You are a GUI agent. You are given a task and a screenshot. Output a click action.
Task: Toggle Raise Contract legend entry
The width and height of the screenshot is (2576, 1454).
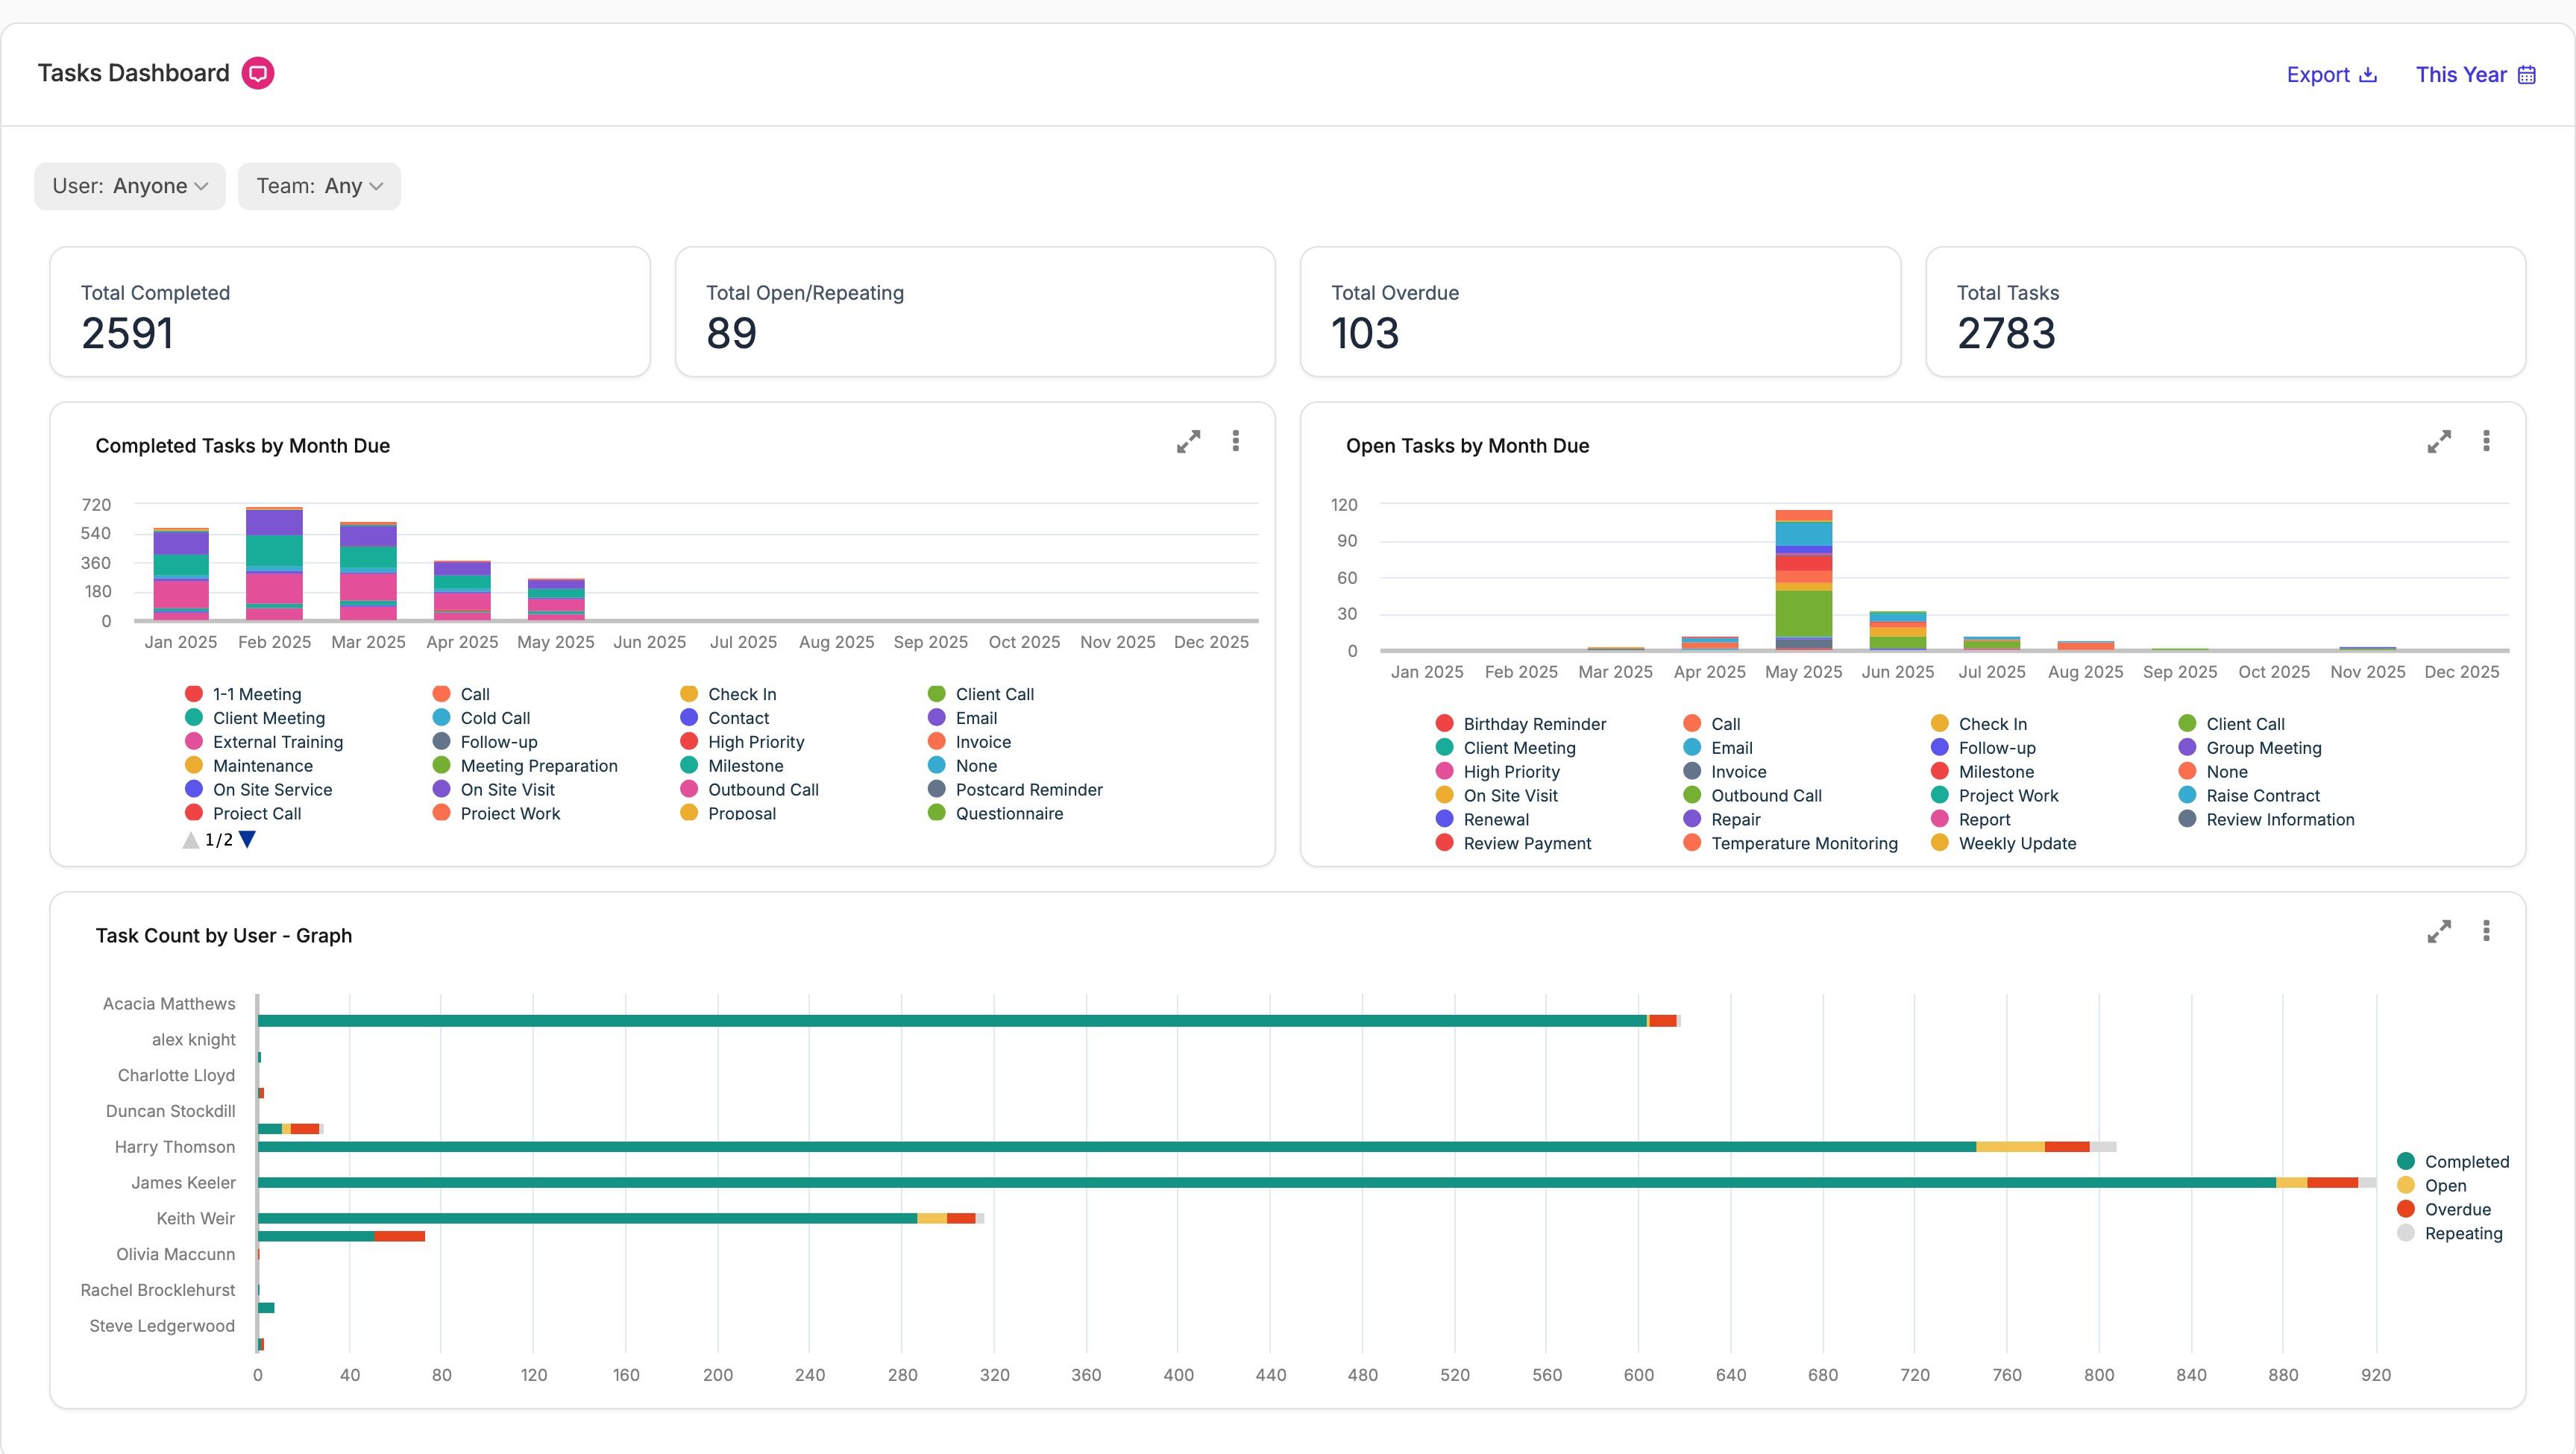2249,796
